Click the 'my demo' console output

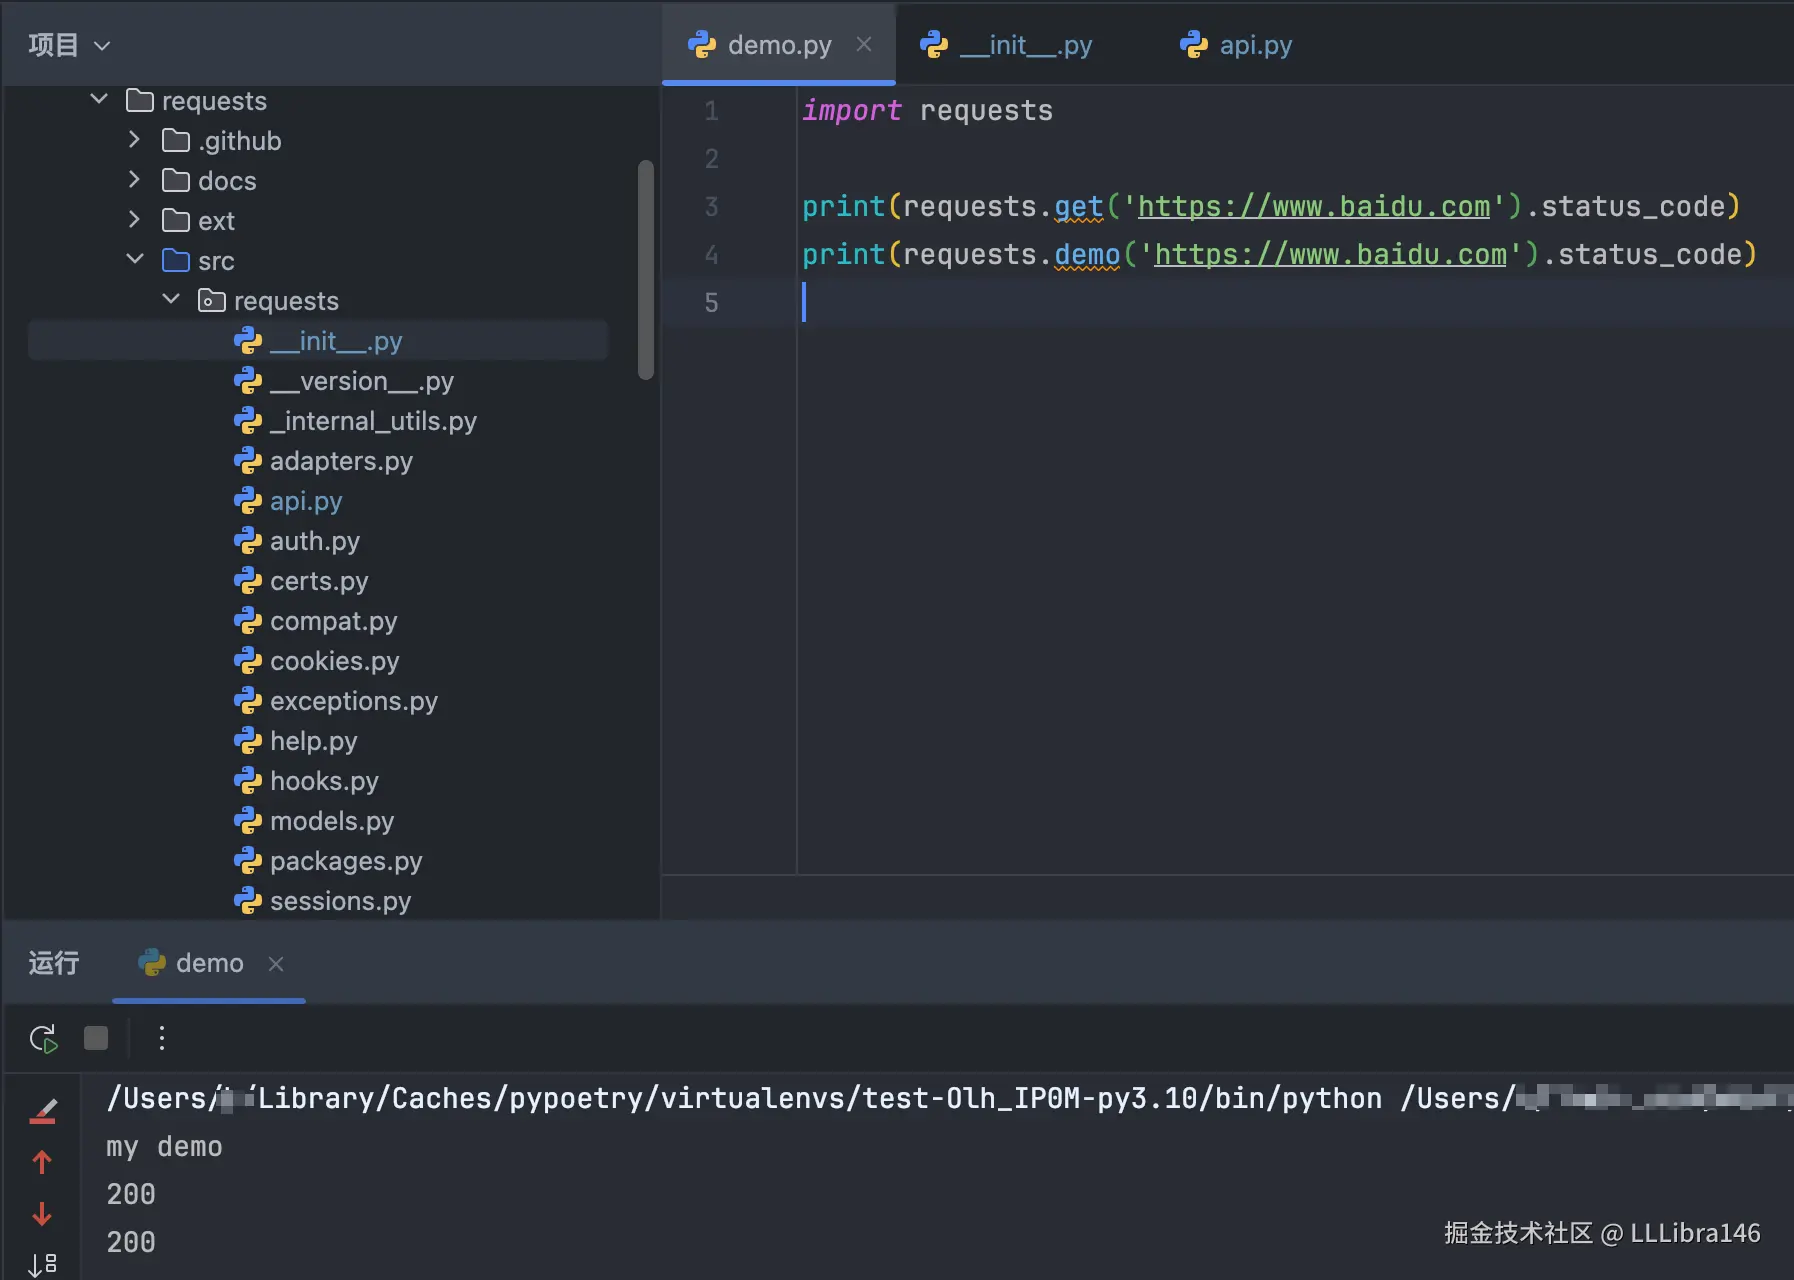point(164,1146)
